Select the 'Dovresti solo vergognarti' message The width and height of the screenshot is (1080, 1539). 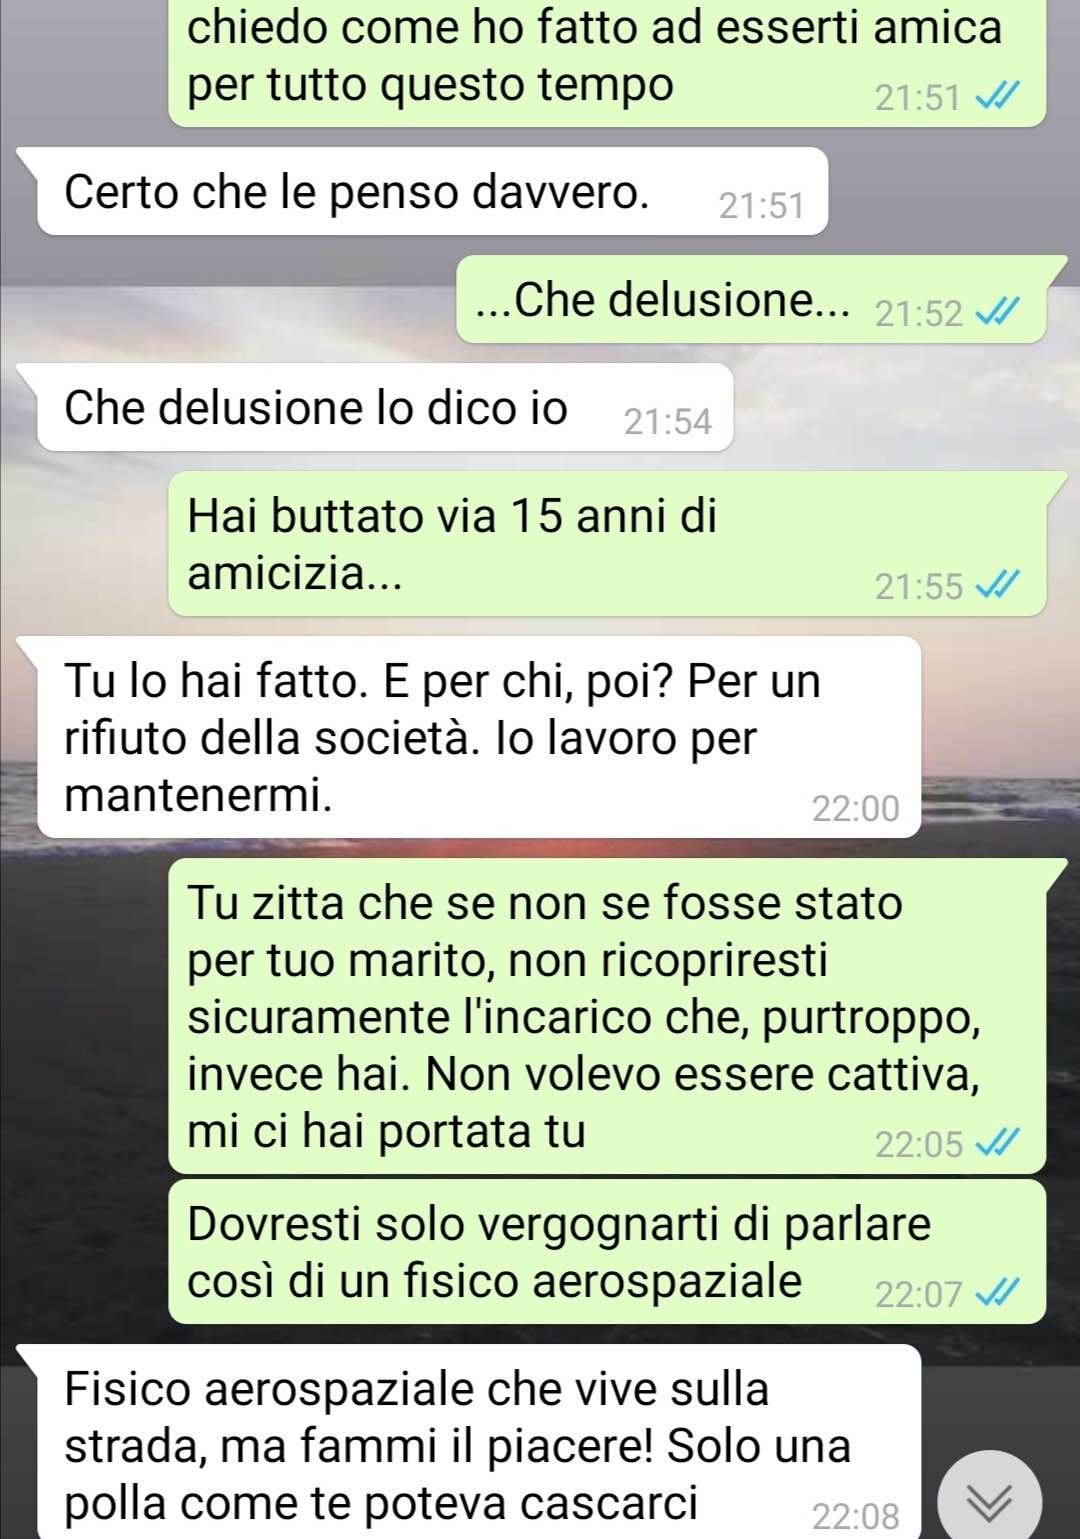coord(607,1251)
